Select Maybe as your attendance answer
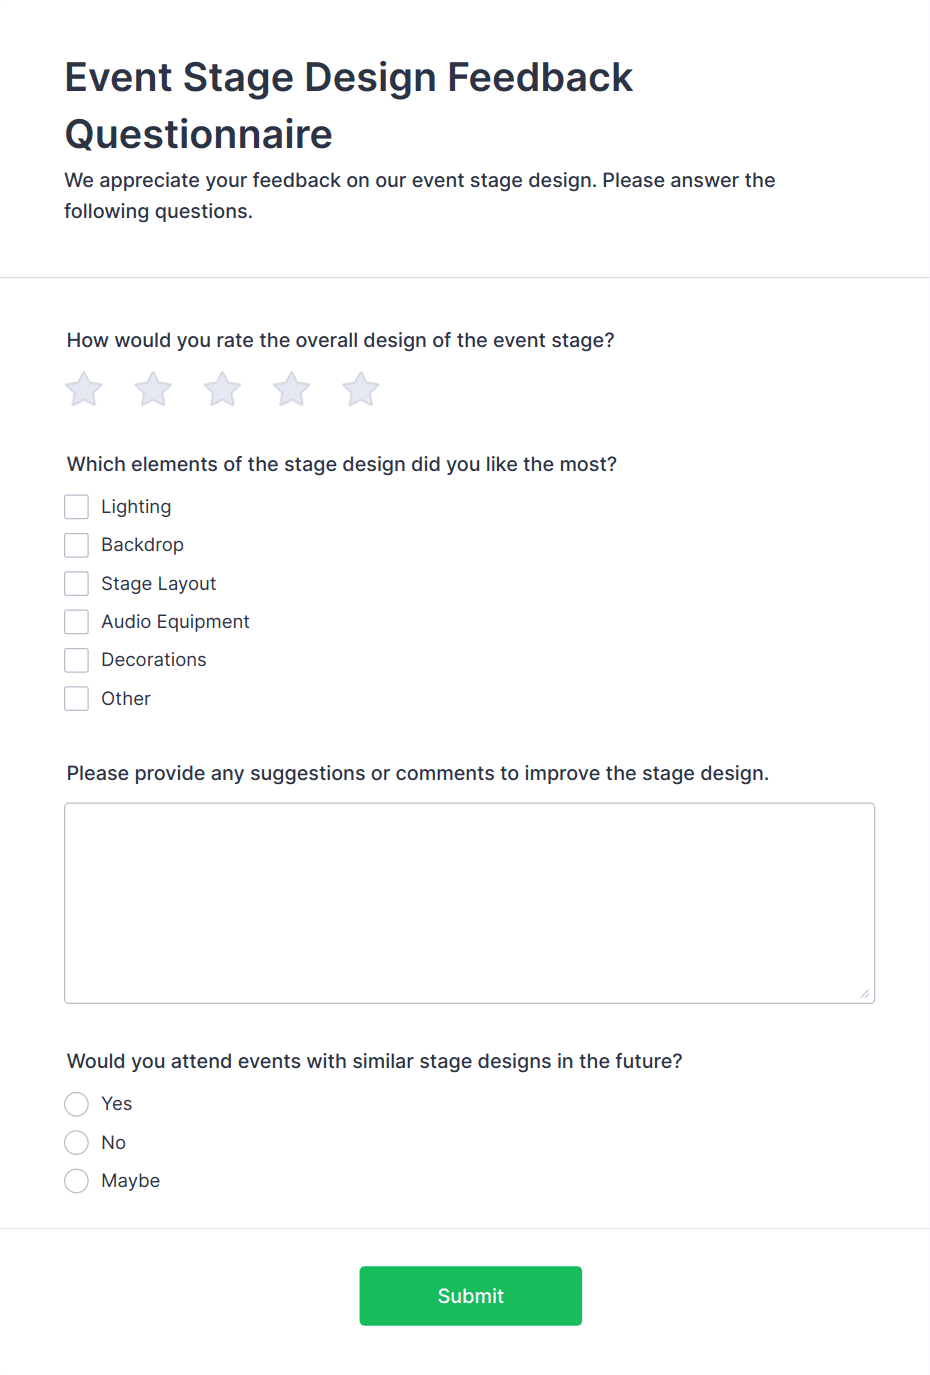Image resolution: width=930 pixels, height=1375 pixels. point(76,1181)
